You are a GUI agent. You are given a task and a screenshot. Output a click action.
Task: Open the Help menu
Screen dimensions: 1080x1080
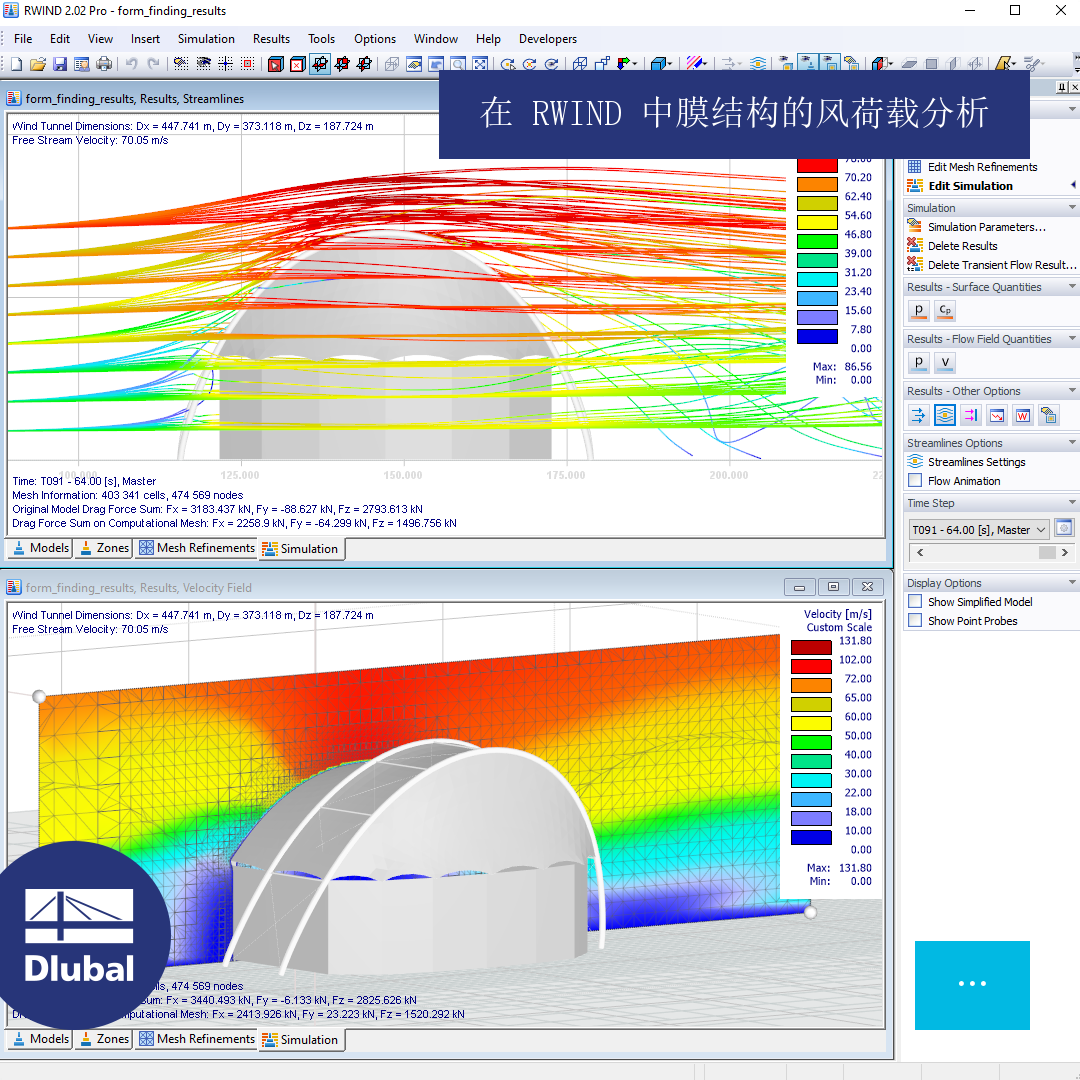coord(488,39)
